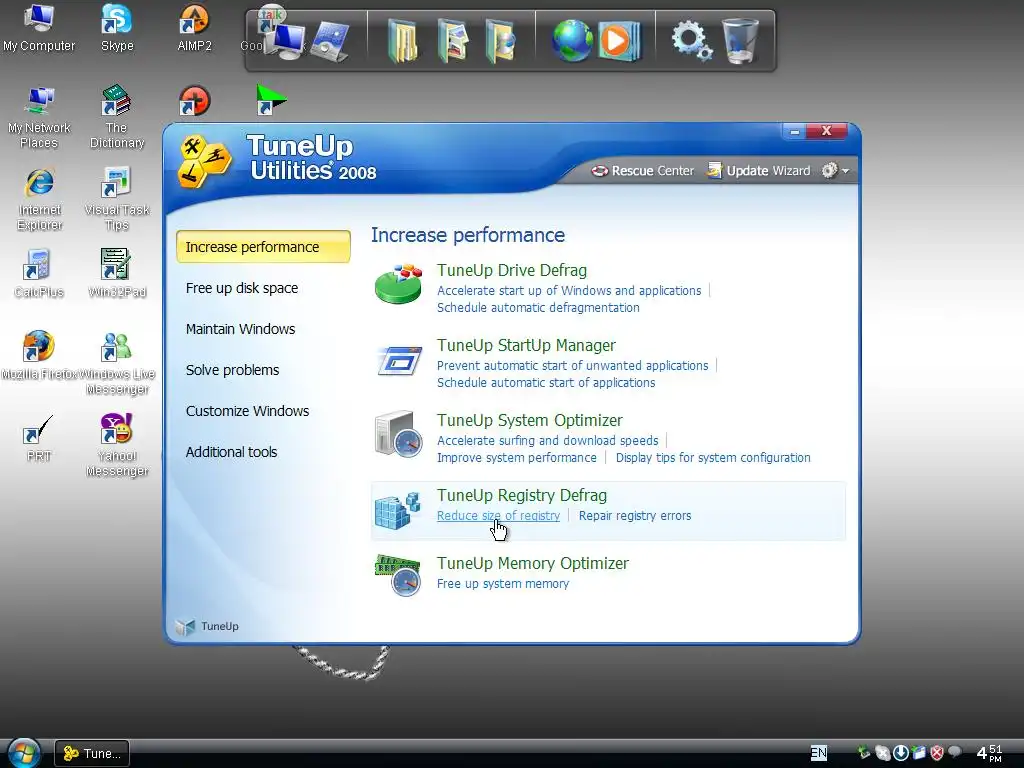Select the CalcPlus desktop shortcut

pos(39,273)
